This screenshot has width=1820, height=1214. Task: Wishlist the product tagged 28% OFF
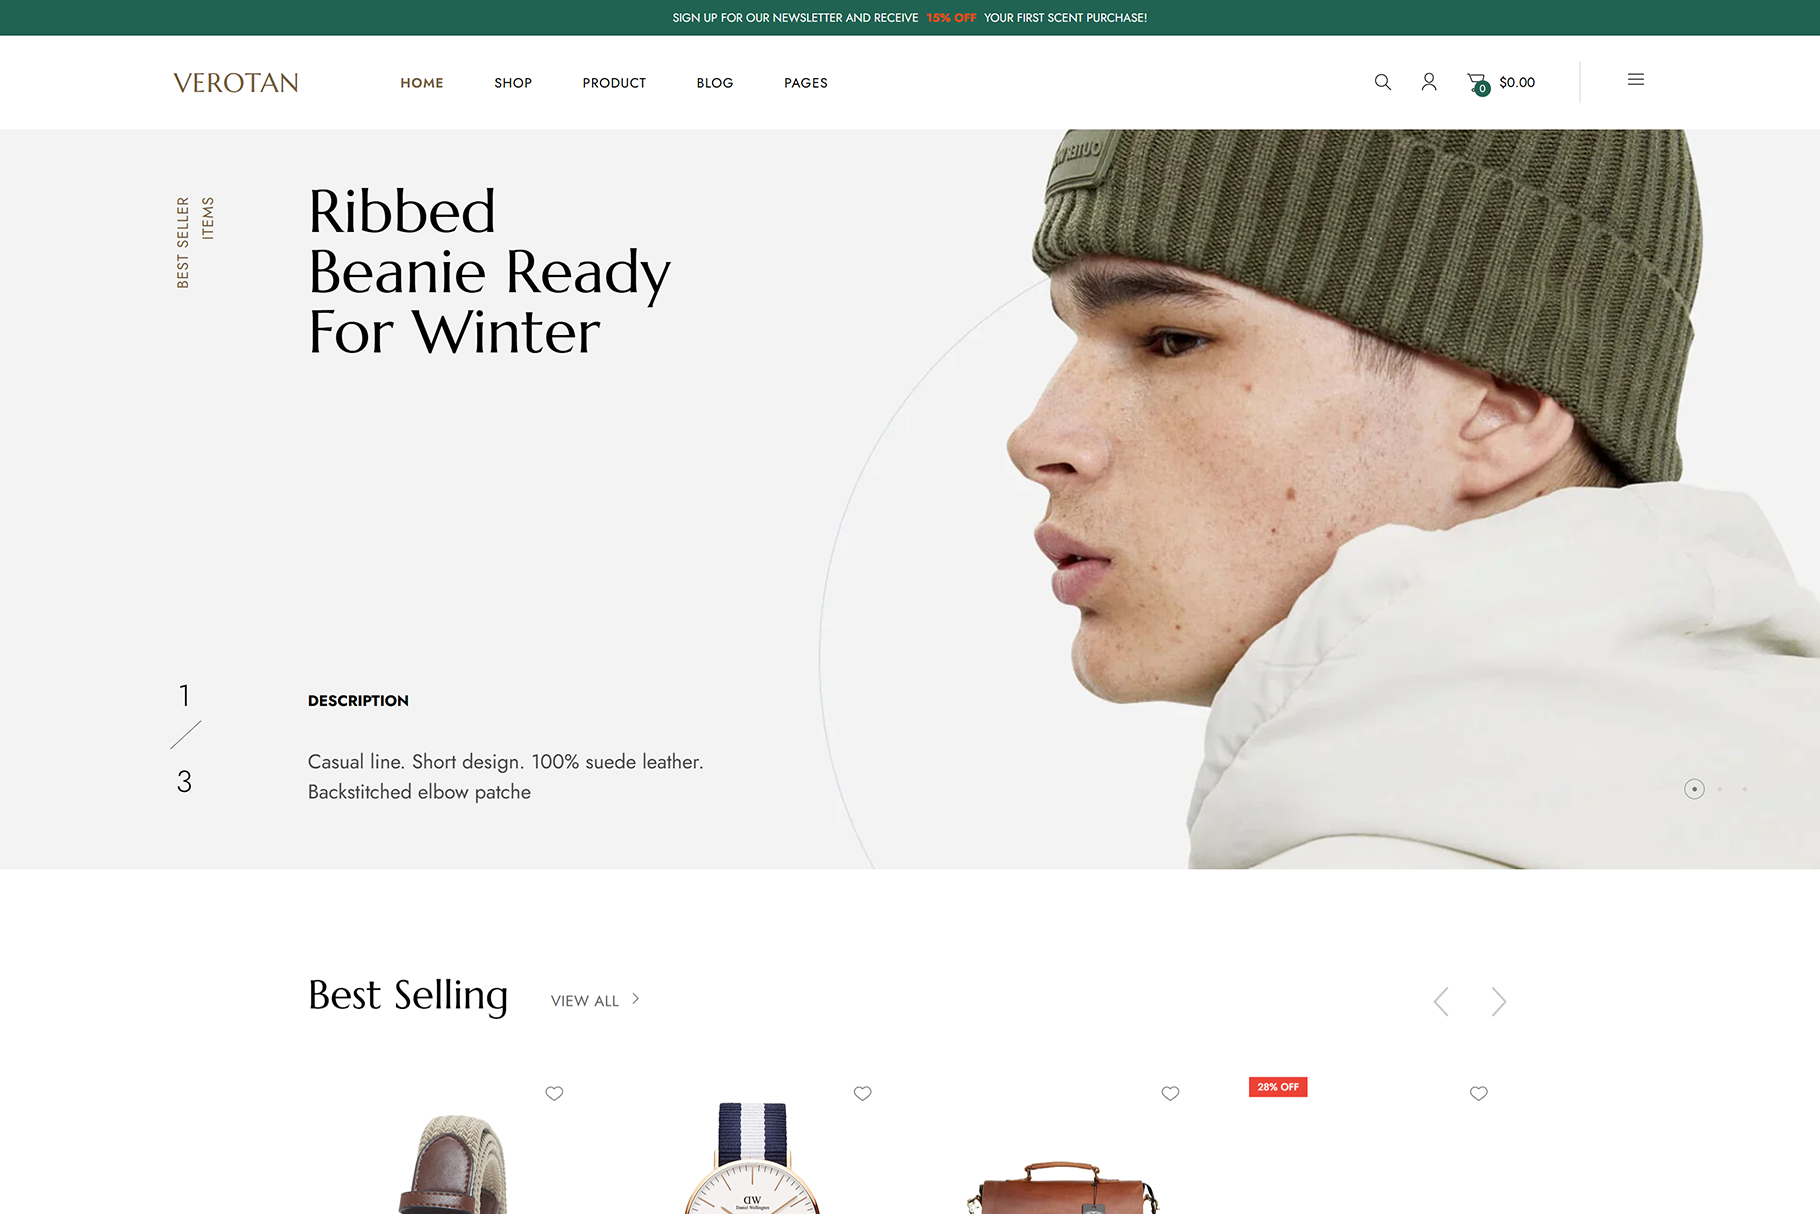coord(1478,1093)
